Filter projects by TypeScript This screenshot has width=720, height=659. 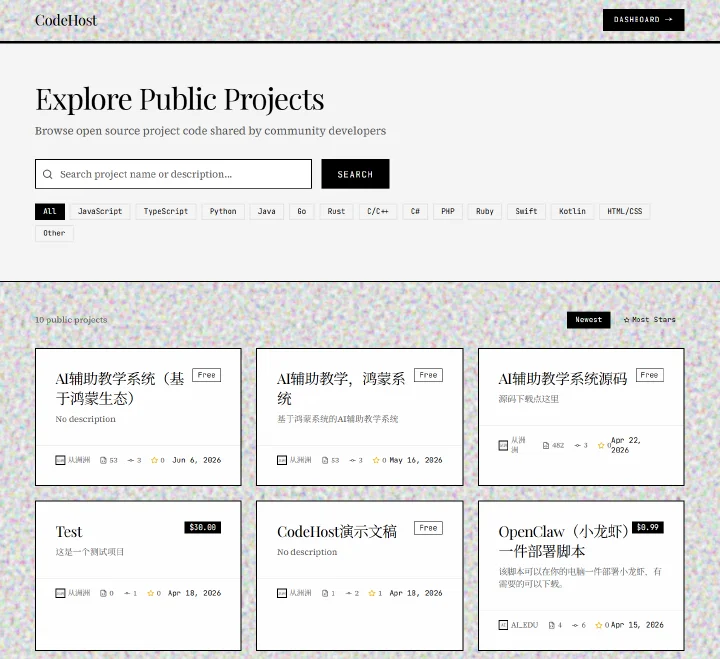coord(166,211)
